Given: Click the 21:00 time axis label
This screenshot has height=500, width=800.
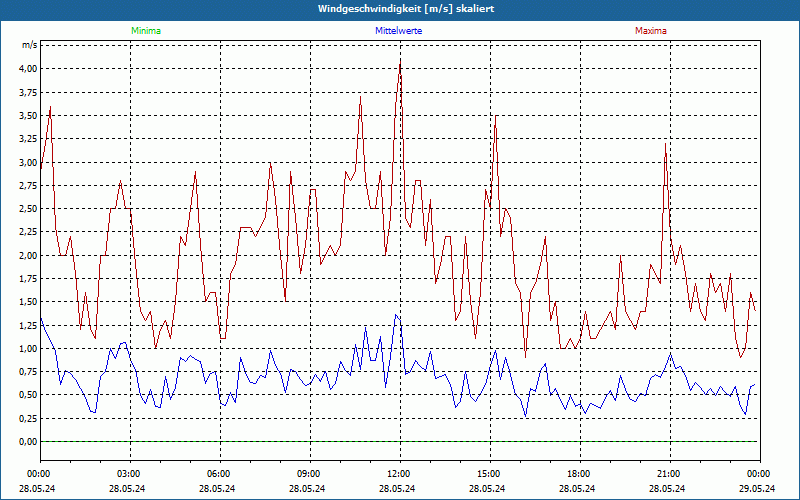Looking at the screenshot, I should coord(670,474).
